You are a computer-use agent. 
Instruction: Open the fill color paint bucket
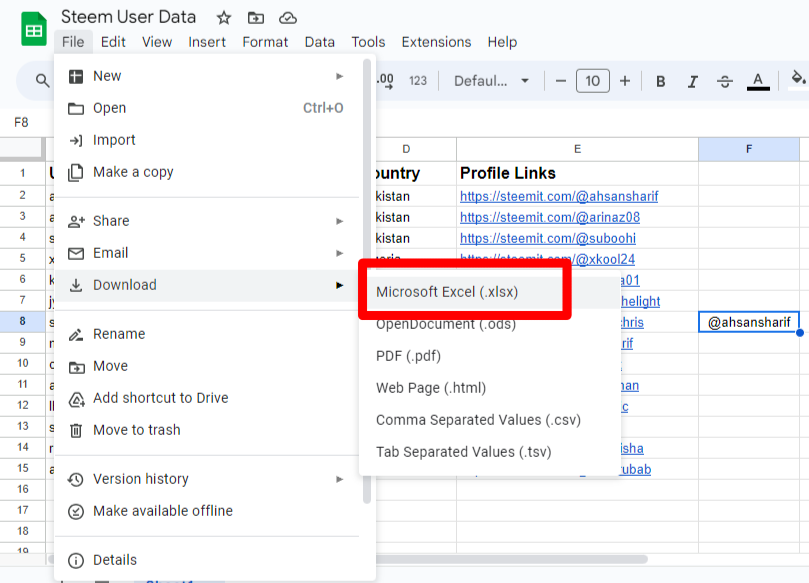pos(797,80)
